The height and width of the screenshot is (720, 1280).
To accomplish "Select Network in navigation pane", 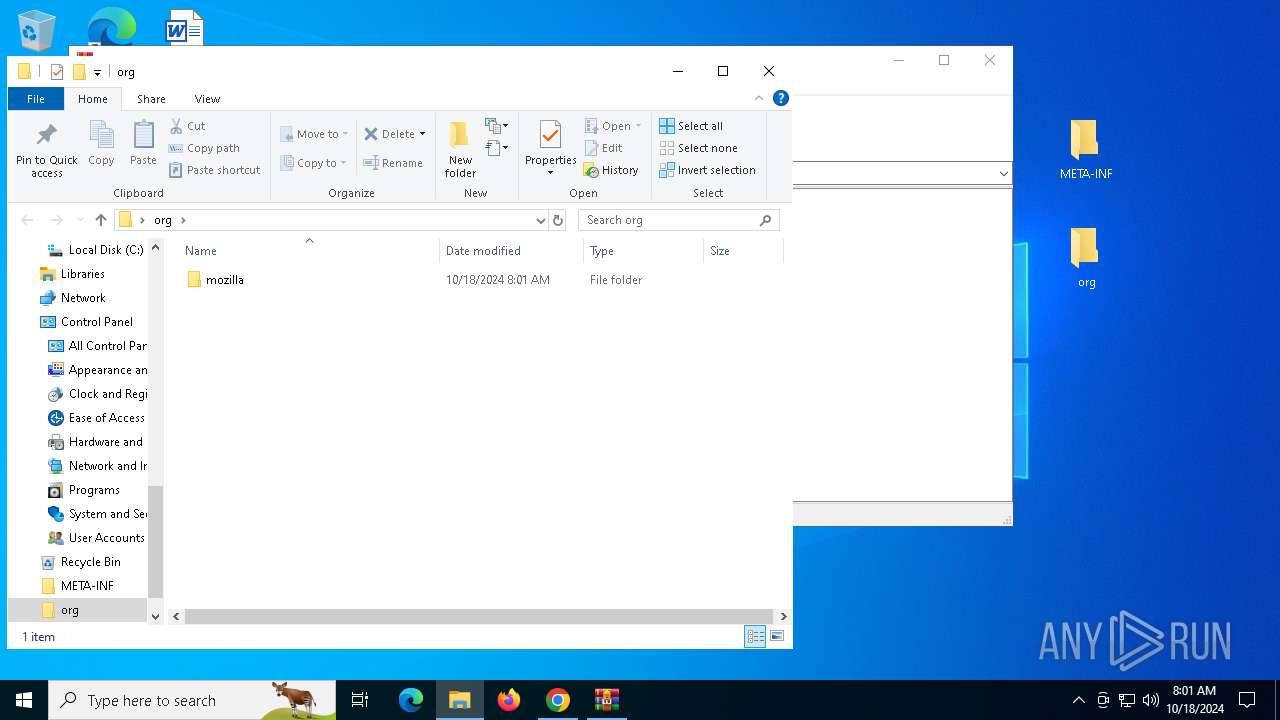I will [x=72, y=298].
